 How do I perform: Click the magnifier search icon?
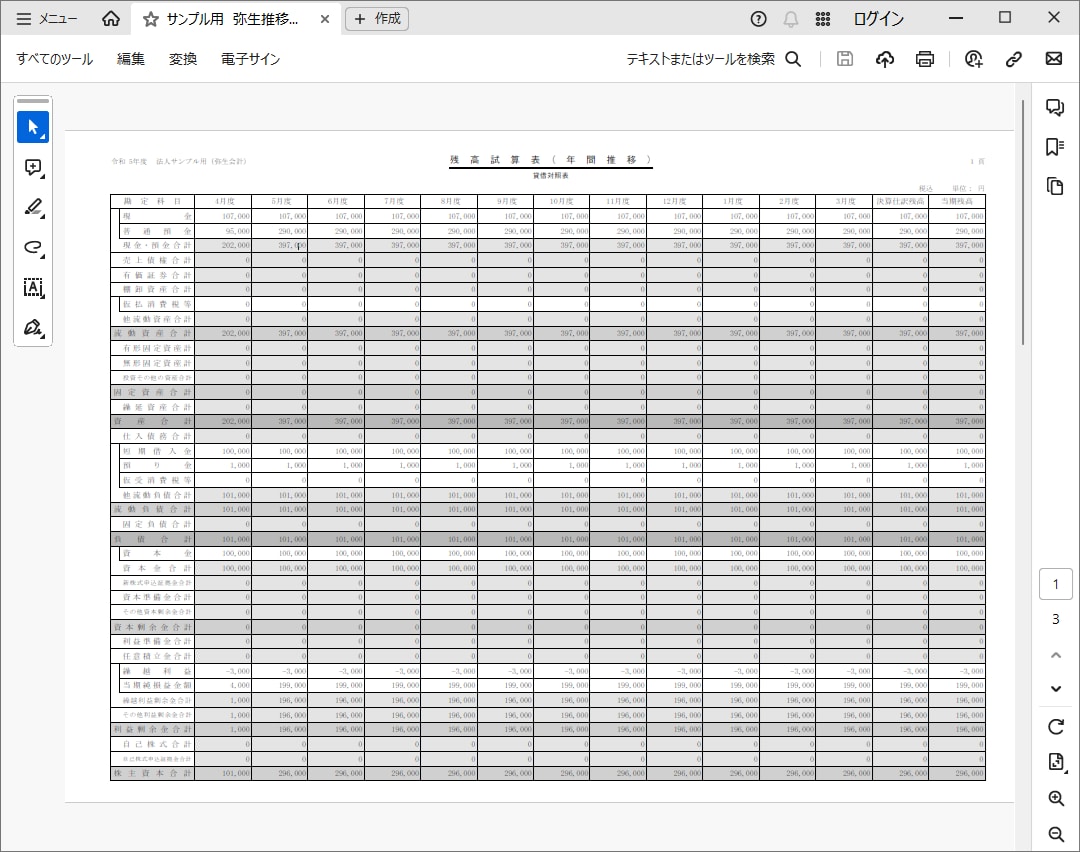793,59
